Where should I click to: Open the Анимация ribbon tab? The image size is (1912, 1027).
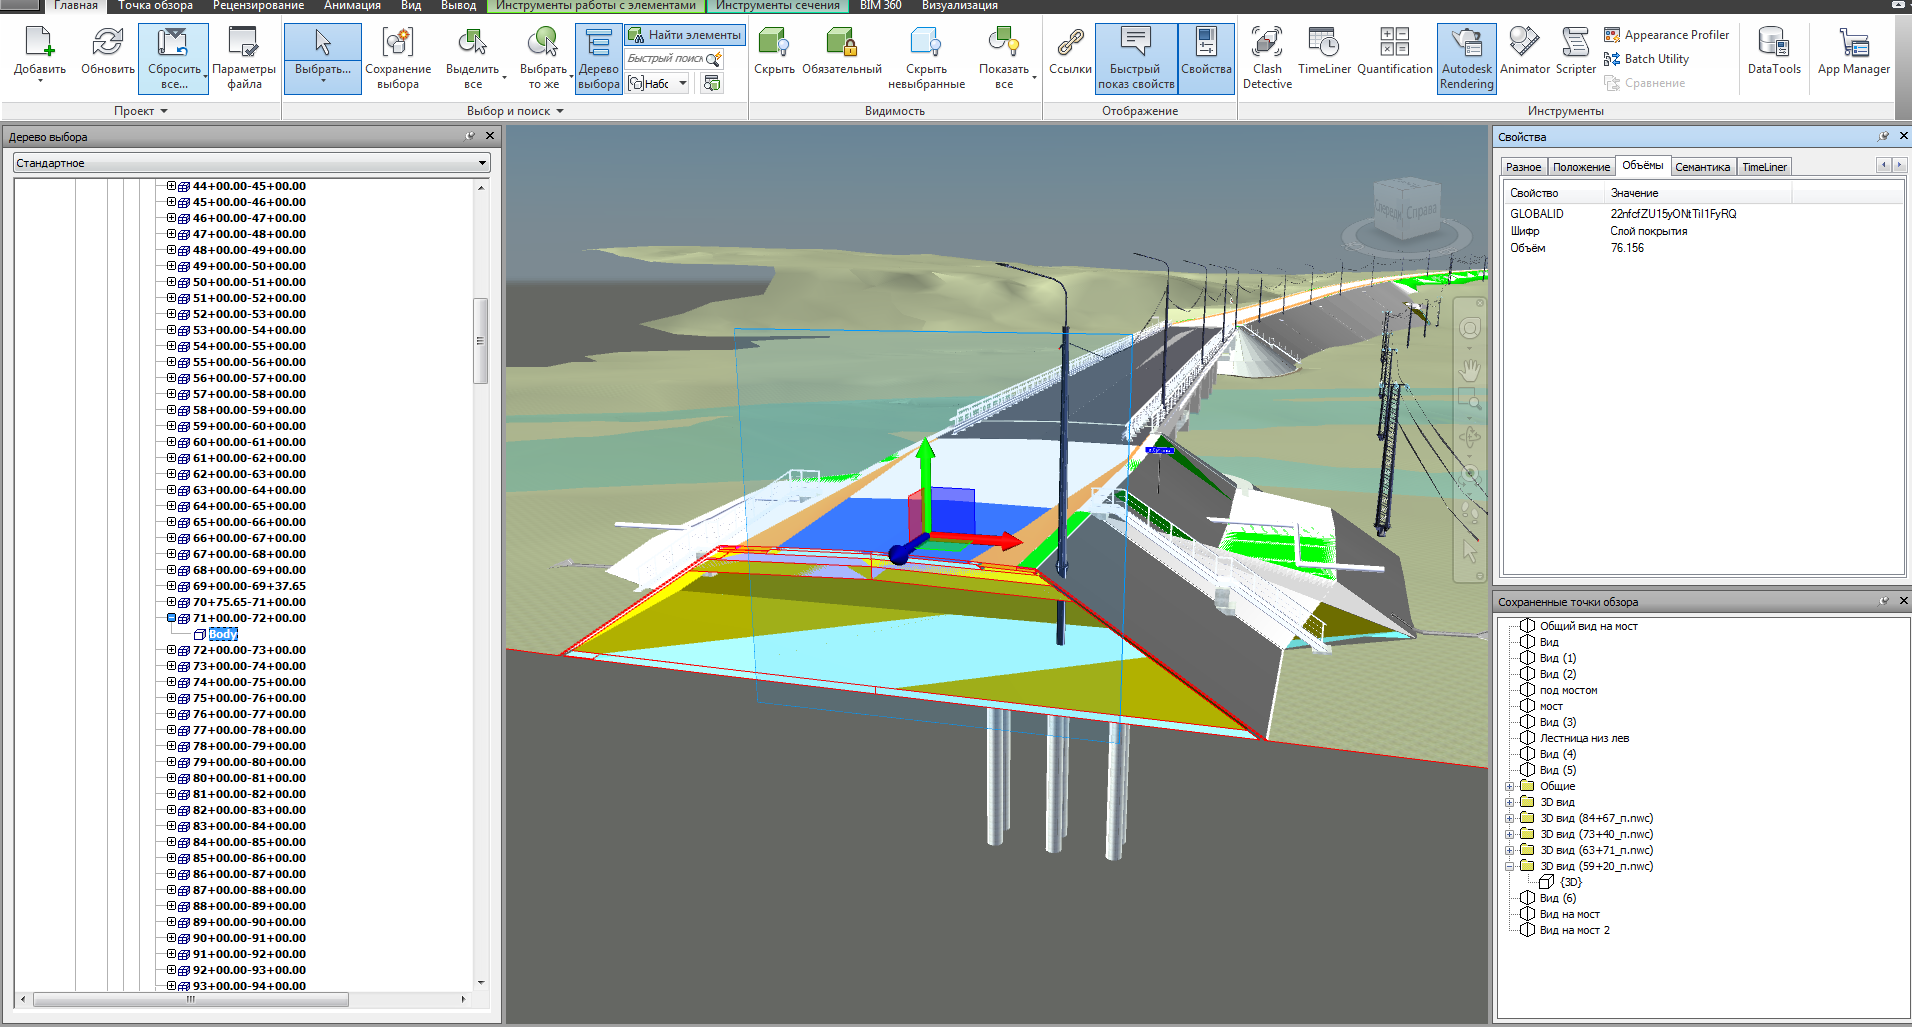(352, 6)
